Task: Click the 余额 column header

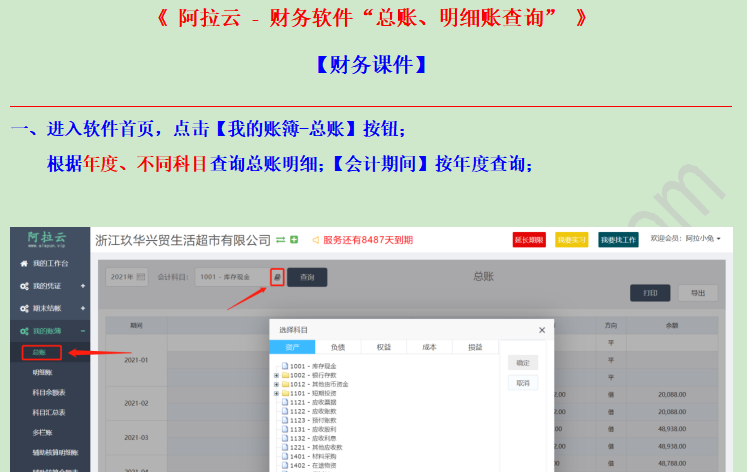Action: click(x=672, y=325)
